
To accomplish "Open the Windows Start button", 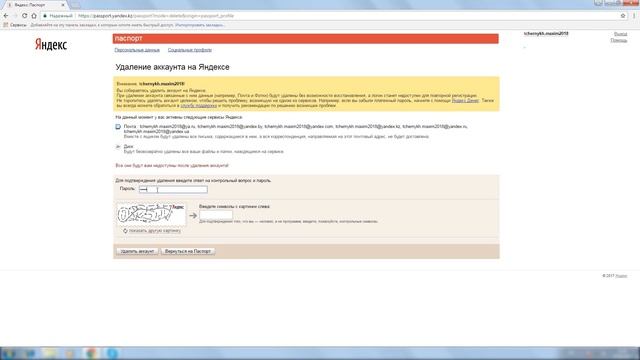I will 9,353.
